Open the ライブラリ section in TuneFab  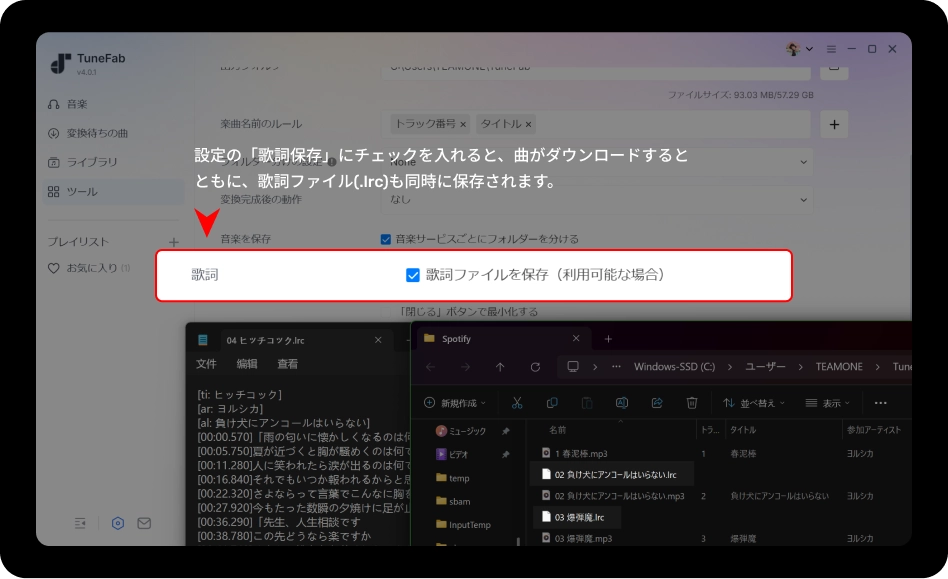(91, 161)
